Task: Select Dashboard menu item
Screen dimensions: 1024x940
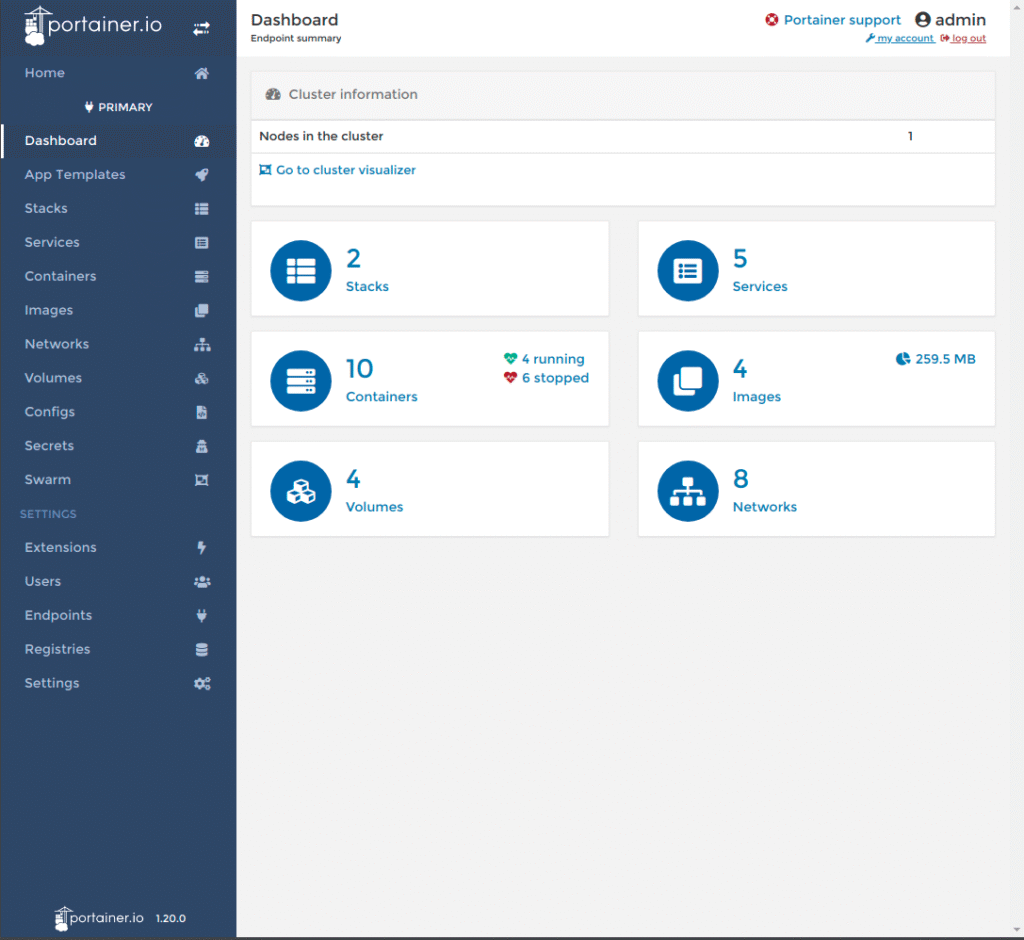Action: tap(118, 141)
